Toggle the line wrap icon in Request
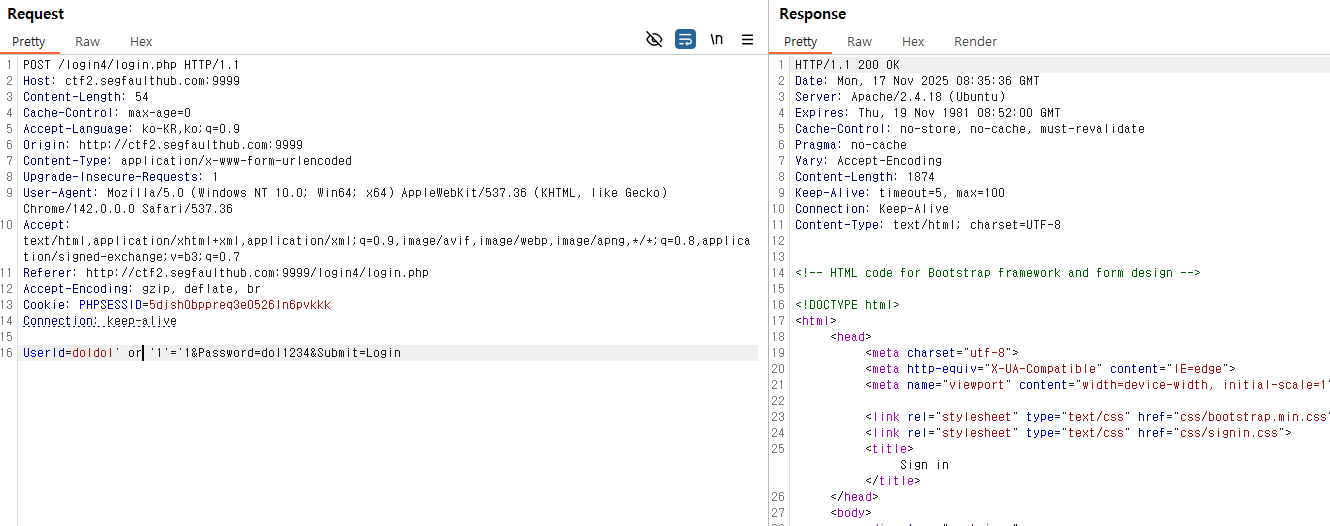The height and width of the screenshot is (526, 1330). click(685, 40)
